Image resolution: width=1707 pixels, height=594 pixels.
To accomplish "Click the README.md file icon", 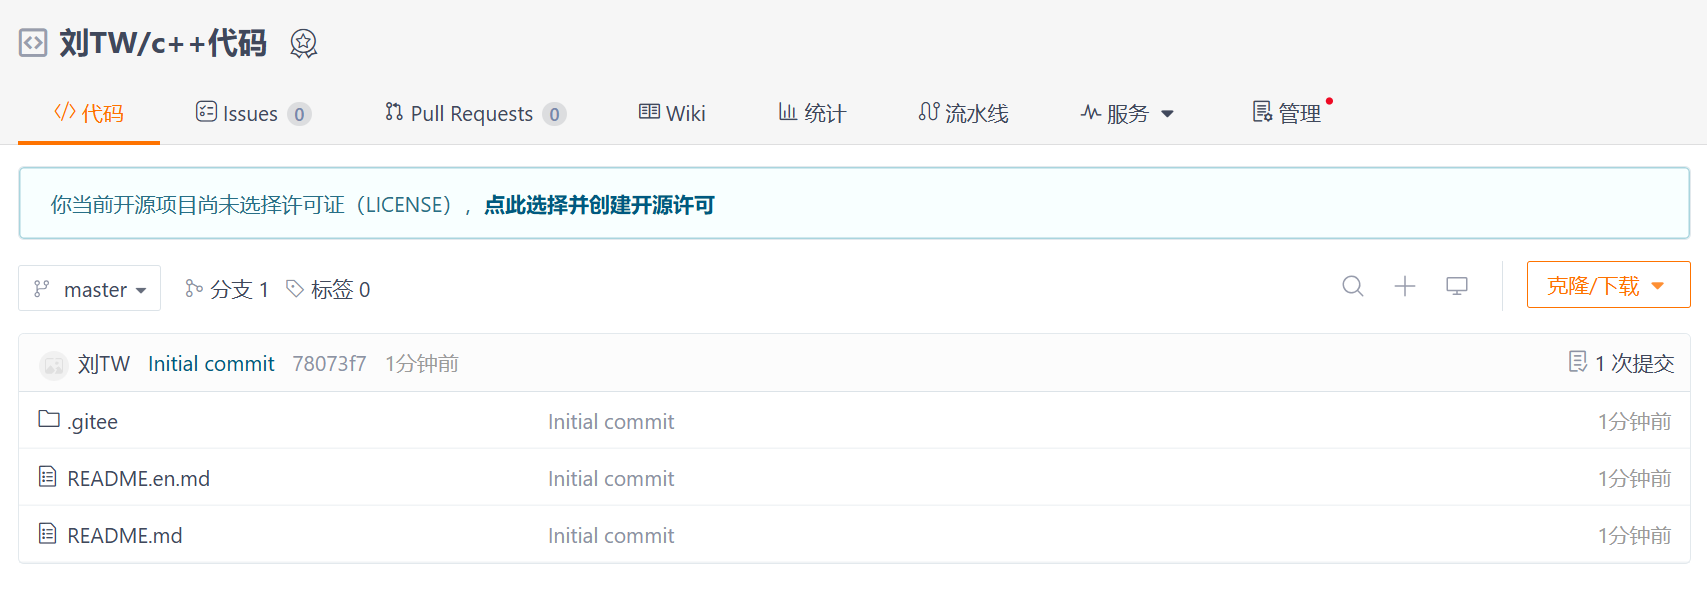I will 47,534.
